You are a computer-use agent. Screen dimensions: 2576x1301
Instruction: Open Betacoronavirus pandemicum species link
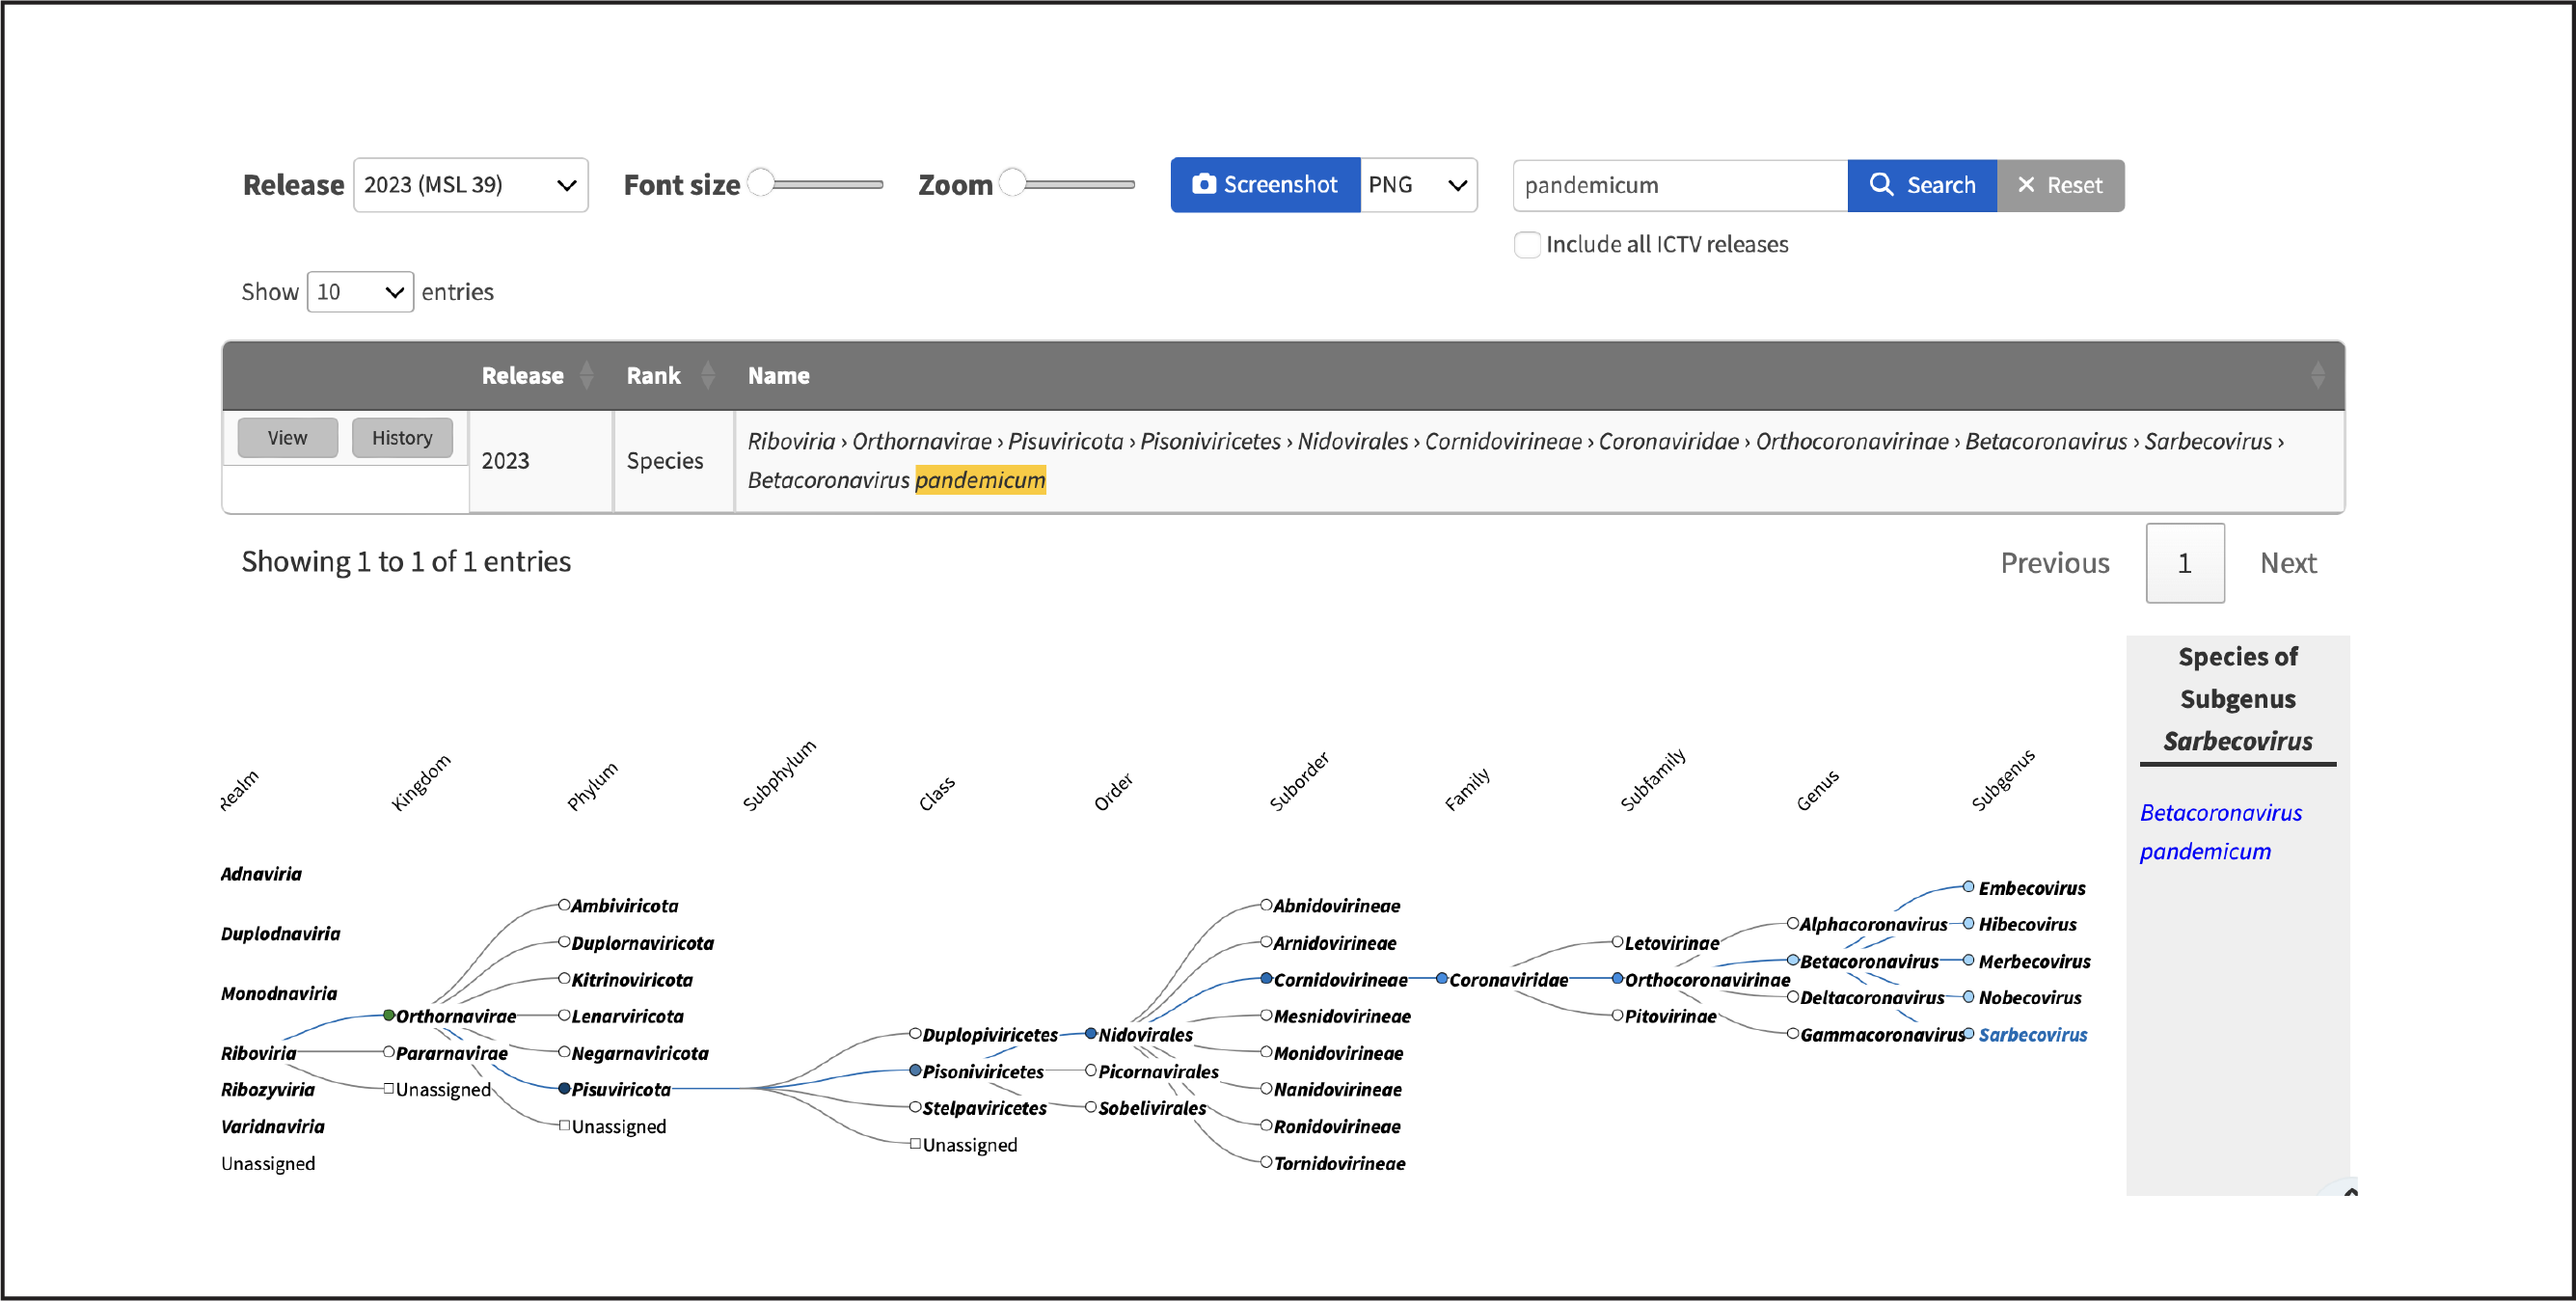(2219, 831)
